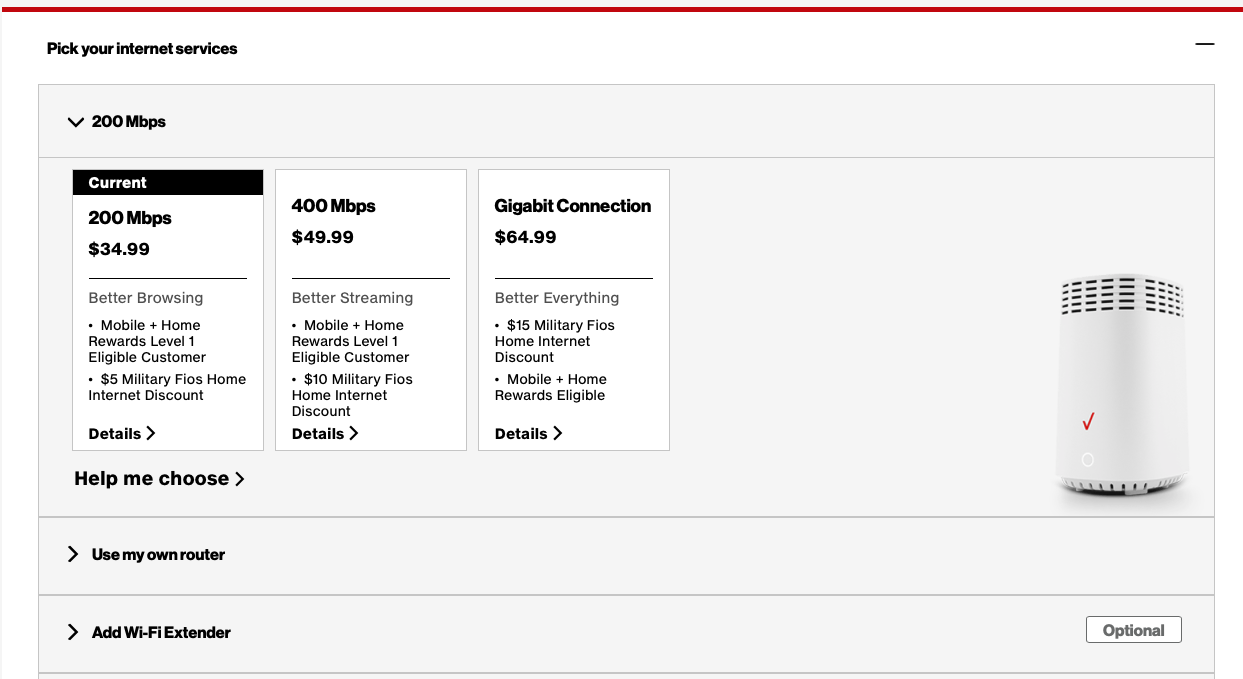Open Details for the 400 Mbps plan

325,433
